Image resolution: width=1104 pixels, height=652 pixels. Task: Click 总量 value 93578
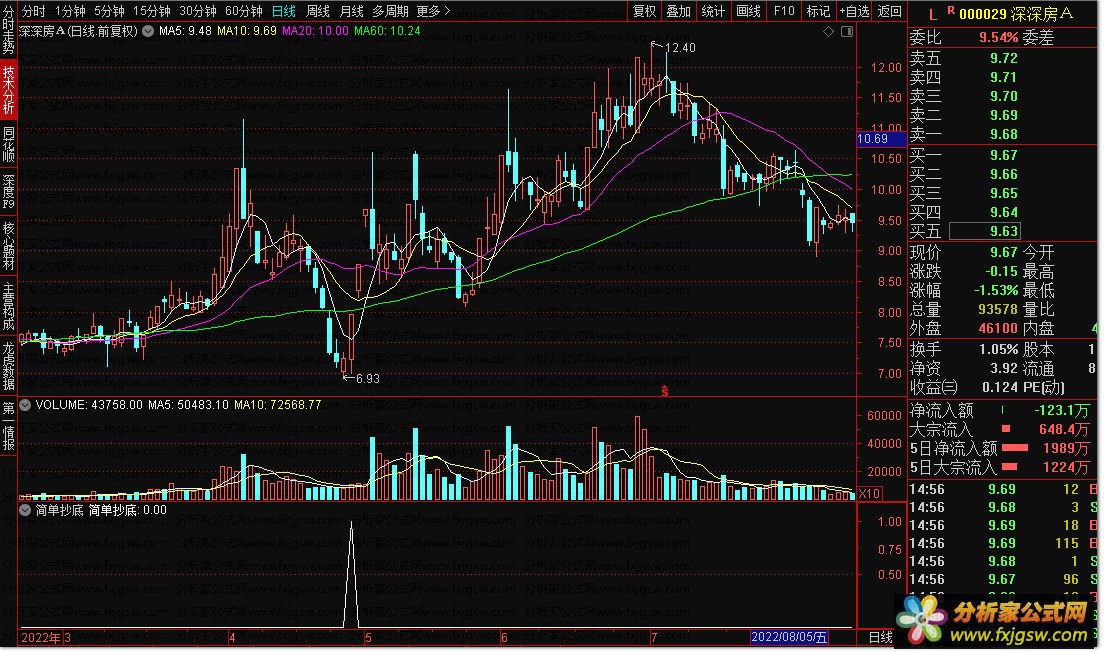pos(998,309)
